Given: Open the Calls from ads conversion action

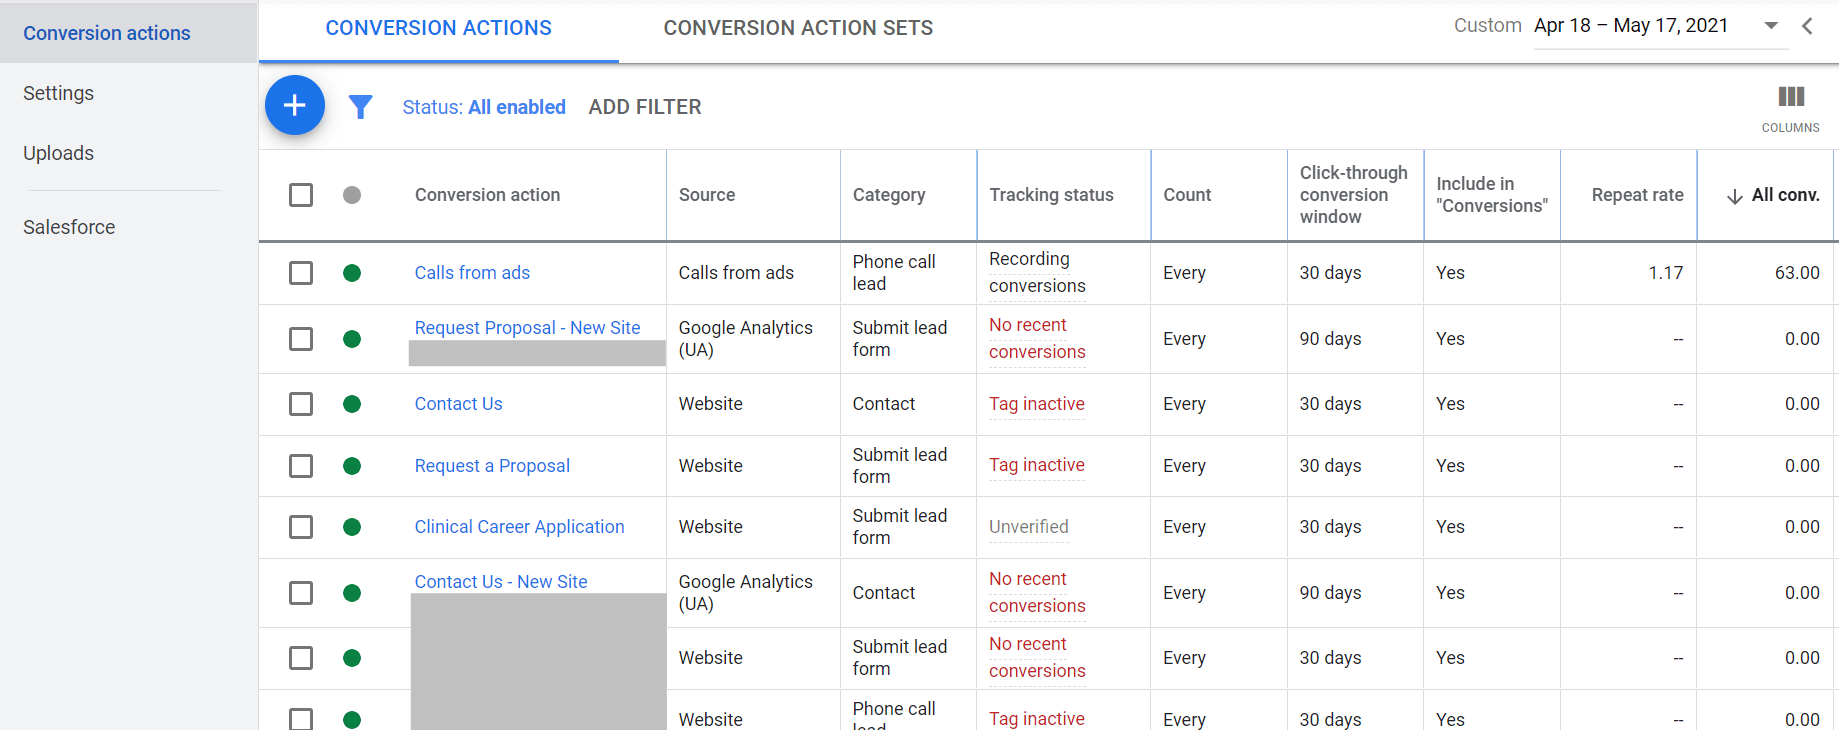Looking at the screenshot, I should click(x=472, y=273).
